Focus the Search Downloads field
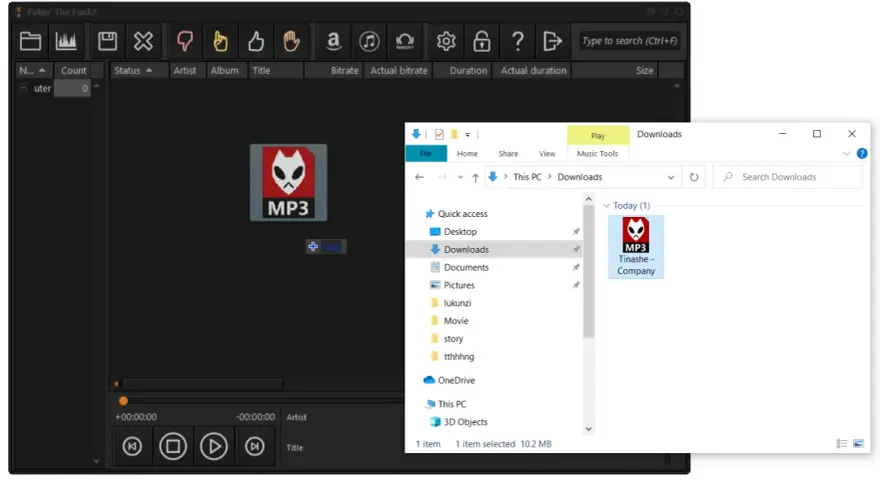880x480 pixels. coord(787,177)
